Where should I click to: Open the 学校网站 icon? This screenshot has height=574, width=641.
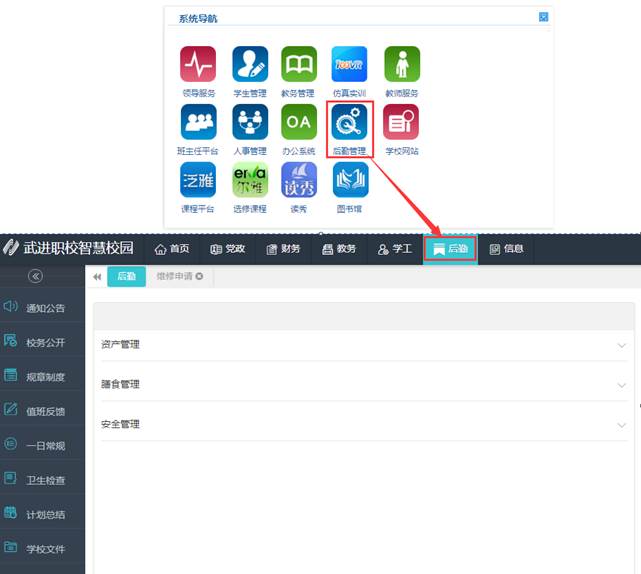[x=401, y=122]
